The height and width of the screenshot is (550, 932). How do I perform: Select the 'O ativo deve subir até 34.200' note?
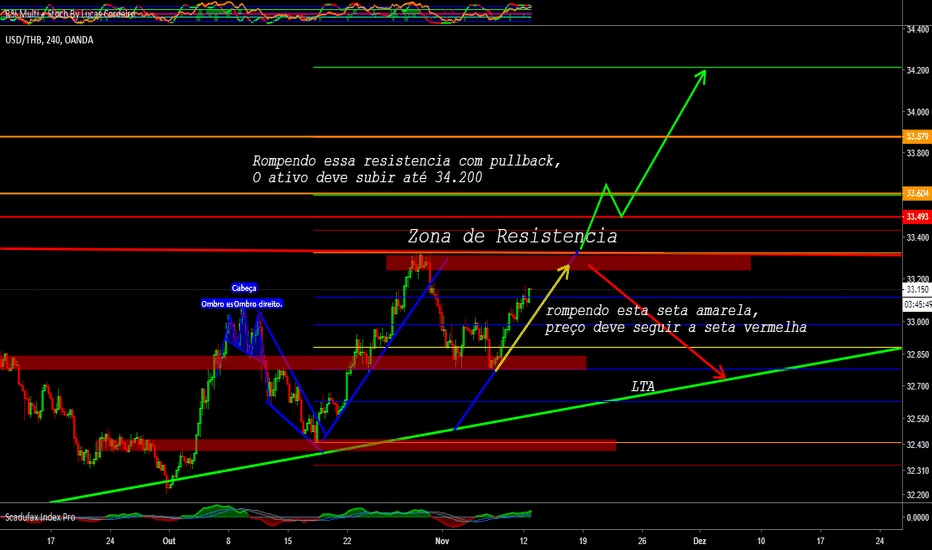tap(367, 178)
